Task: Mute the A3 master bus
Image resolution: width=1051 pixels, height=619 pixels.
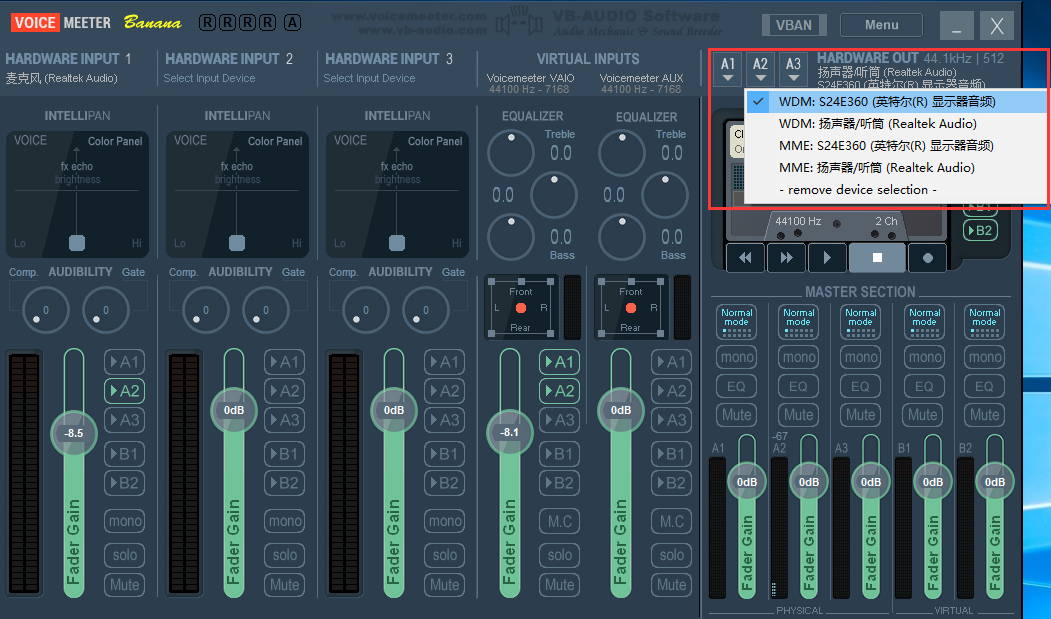Action: [861, 415]
